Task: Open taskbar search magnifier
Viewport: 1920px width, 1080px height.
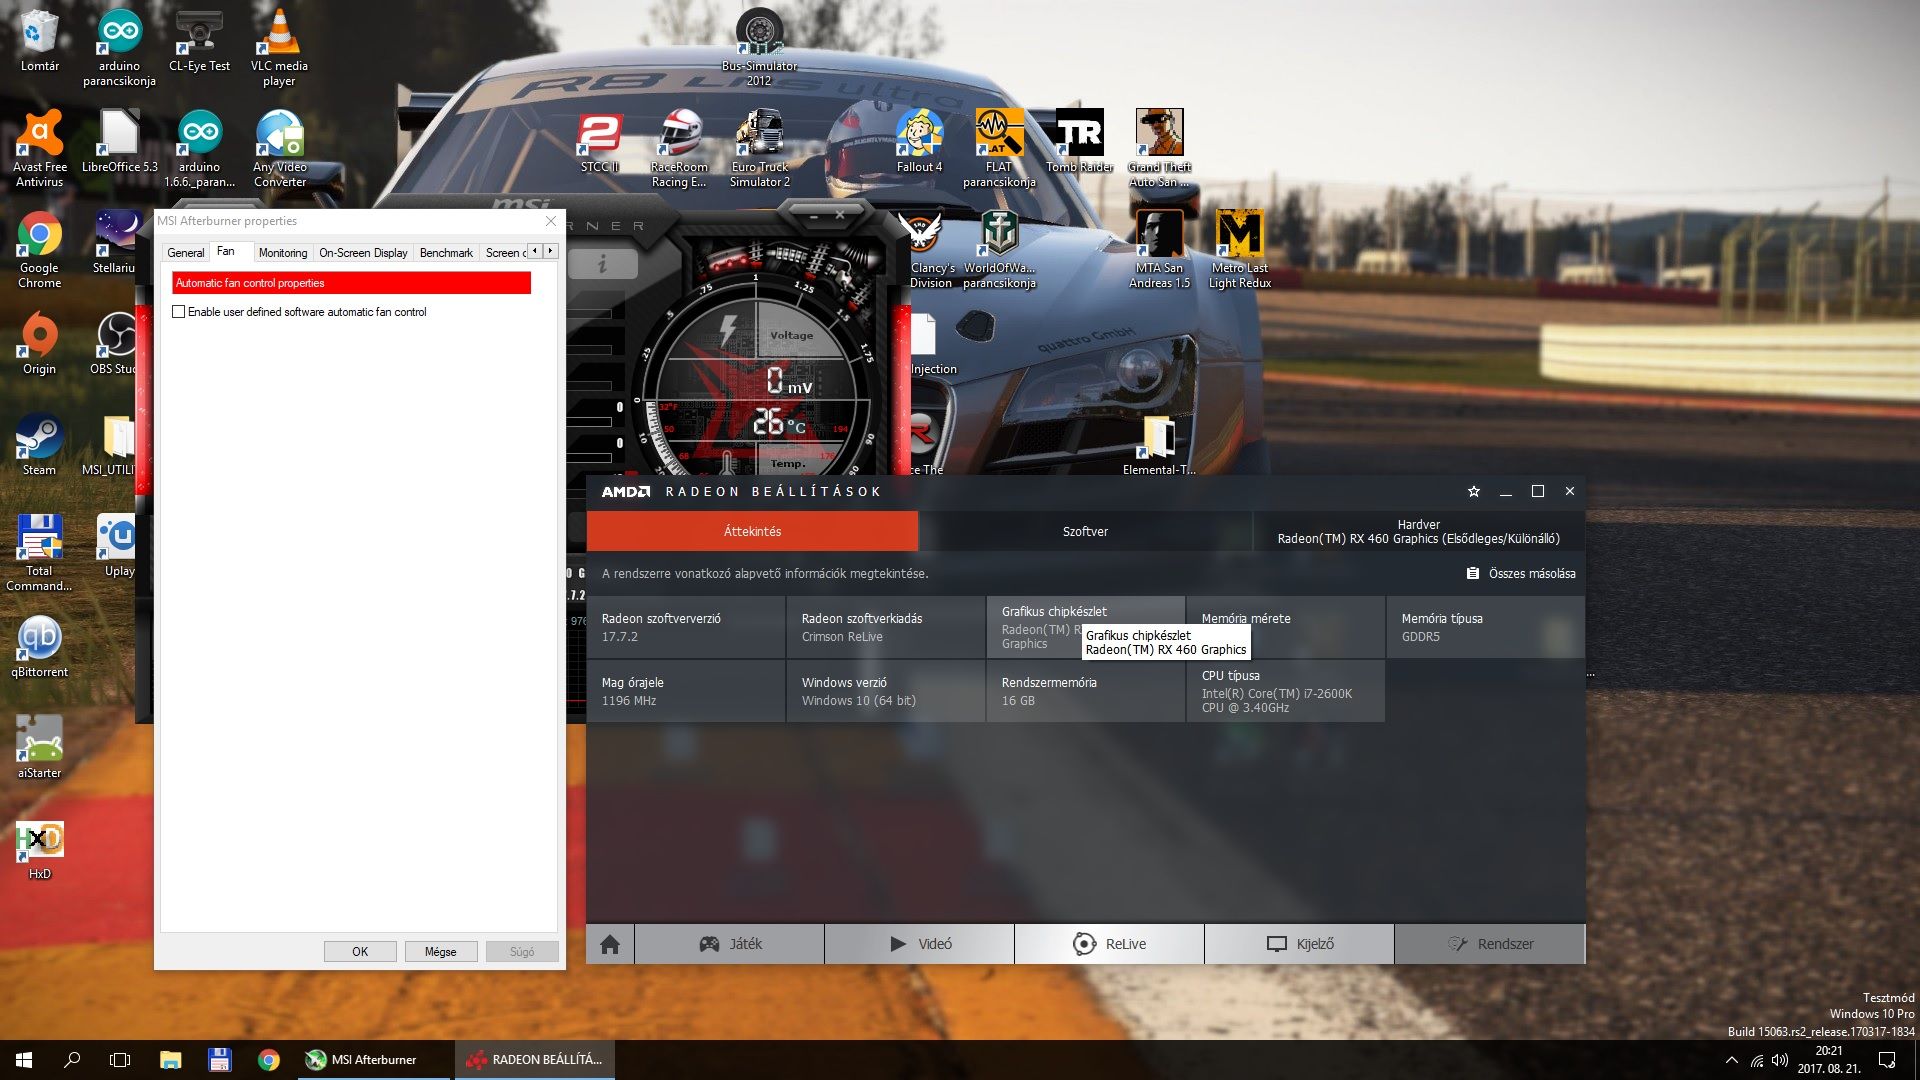Action: [x=72, y=1060]
